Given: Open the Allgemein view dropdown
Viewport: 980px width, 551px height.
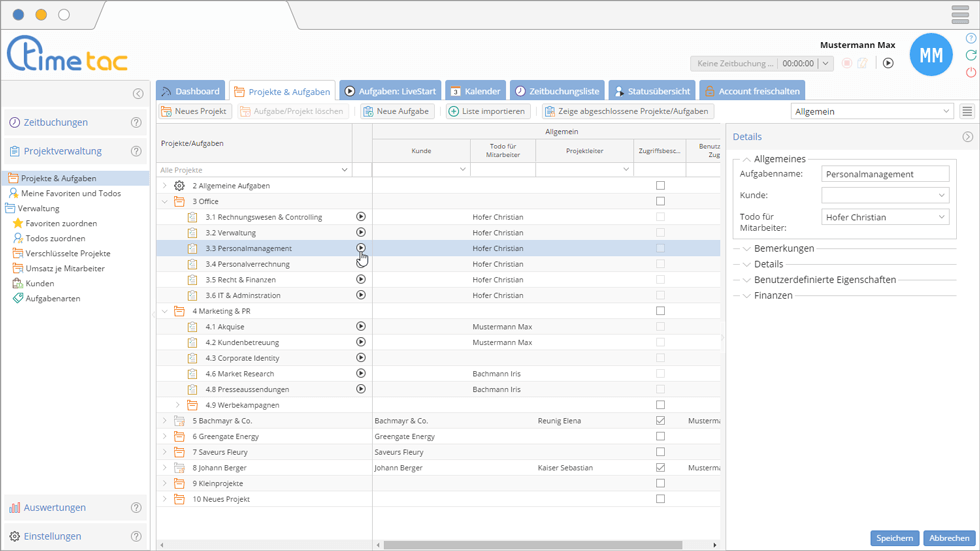Looking at the screenshot, I should click(871, 112).
